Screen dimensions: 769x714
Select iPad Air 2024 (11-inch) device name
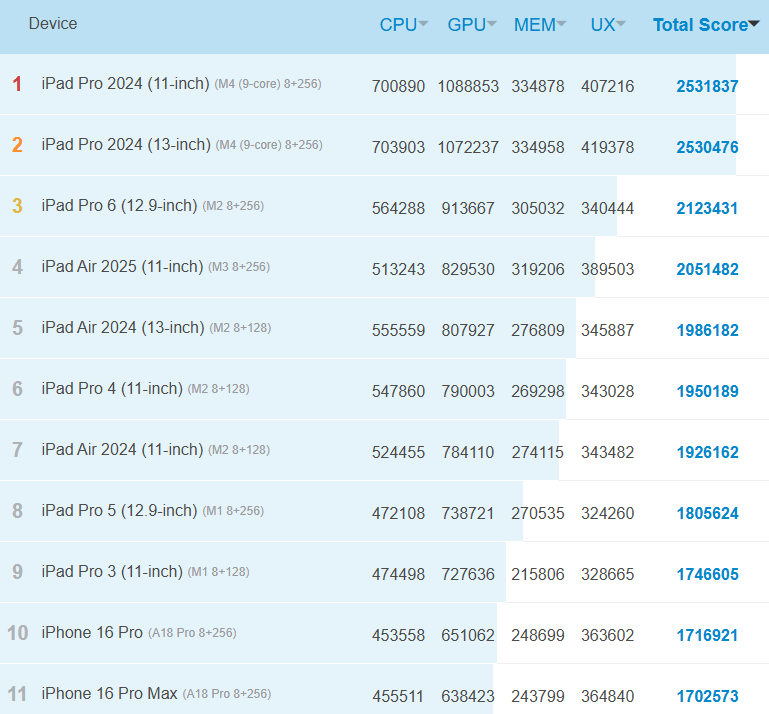[122, 449]
